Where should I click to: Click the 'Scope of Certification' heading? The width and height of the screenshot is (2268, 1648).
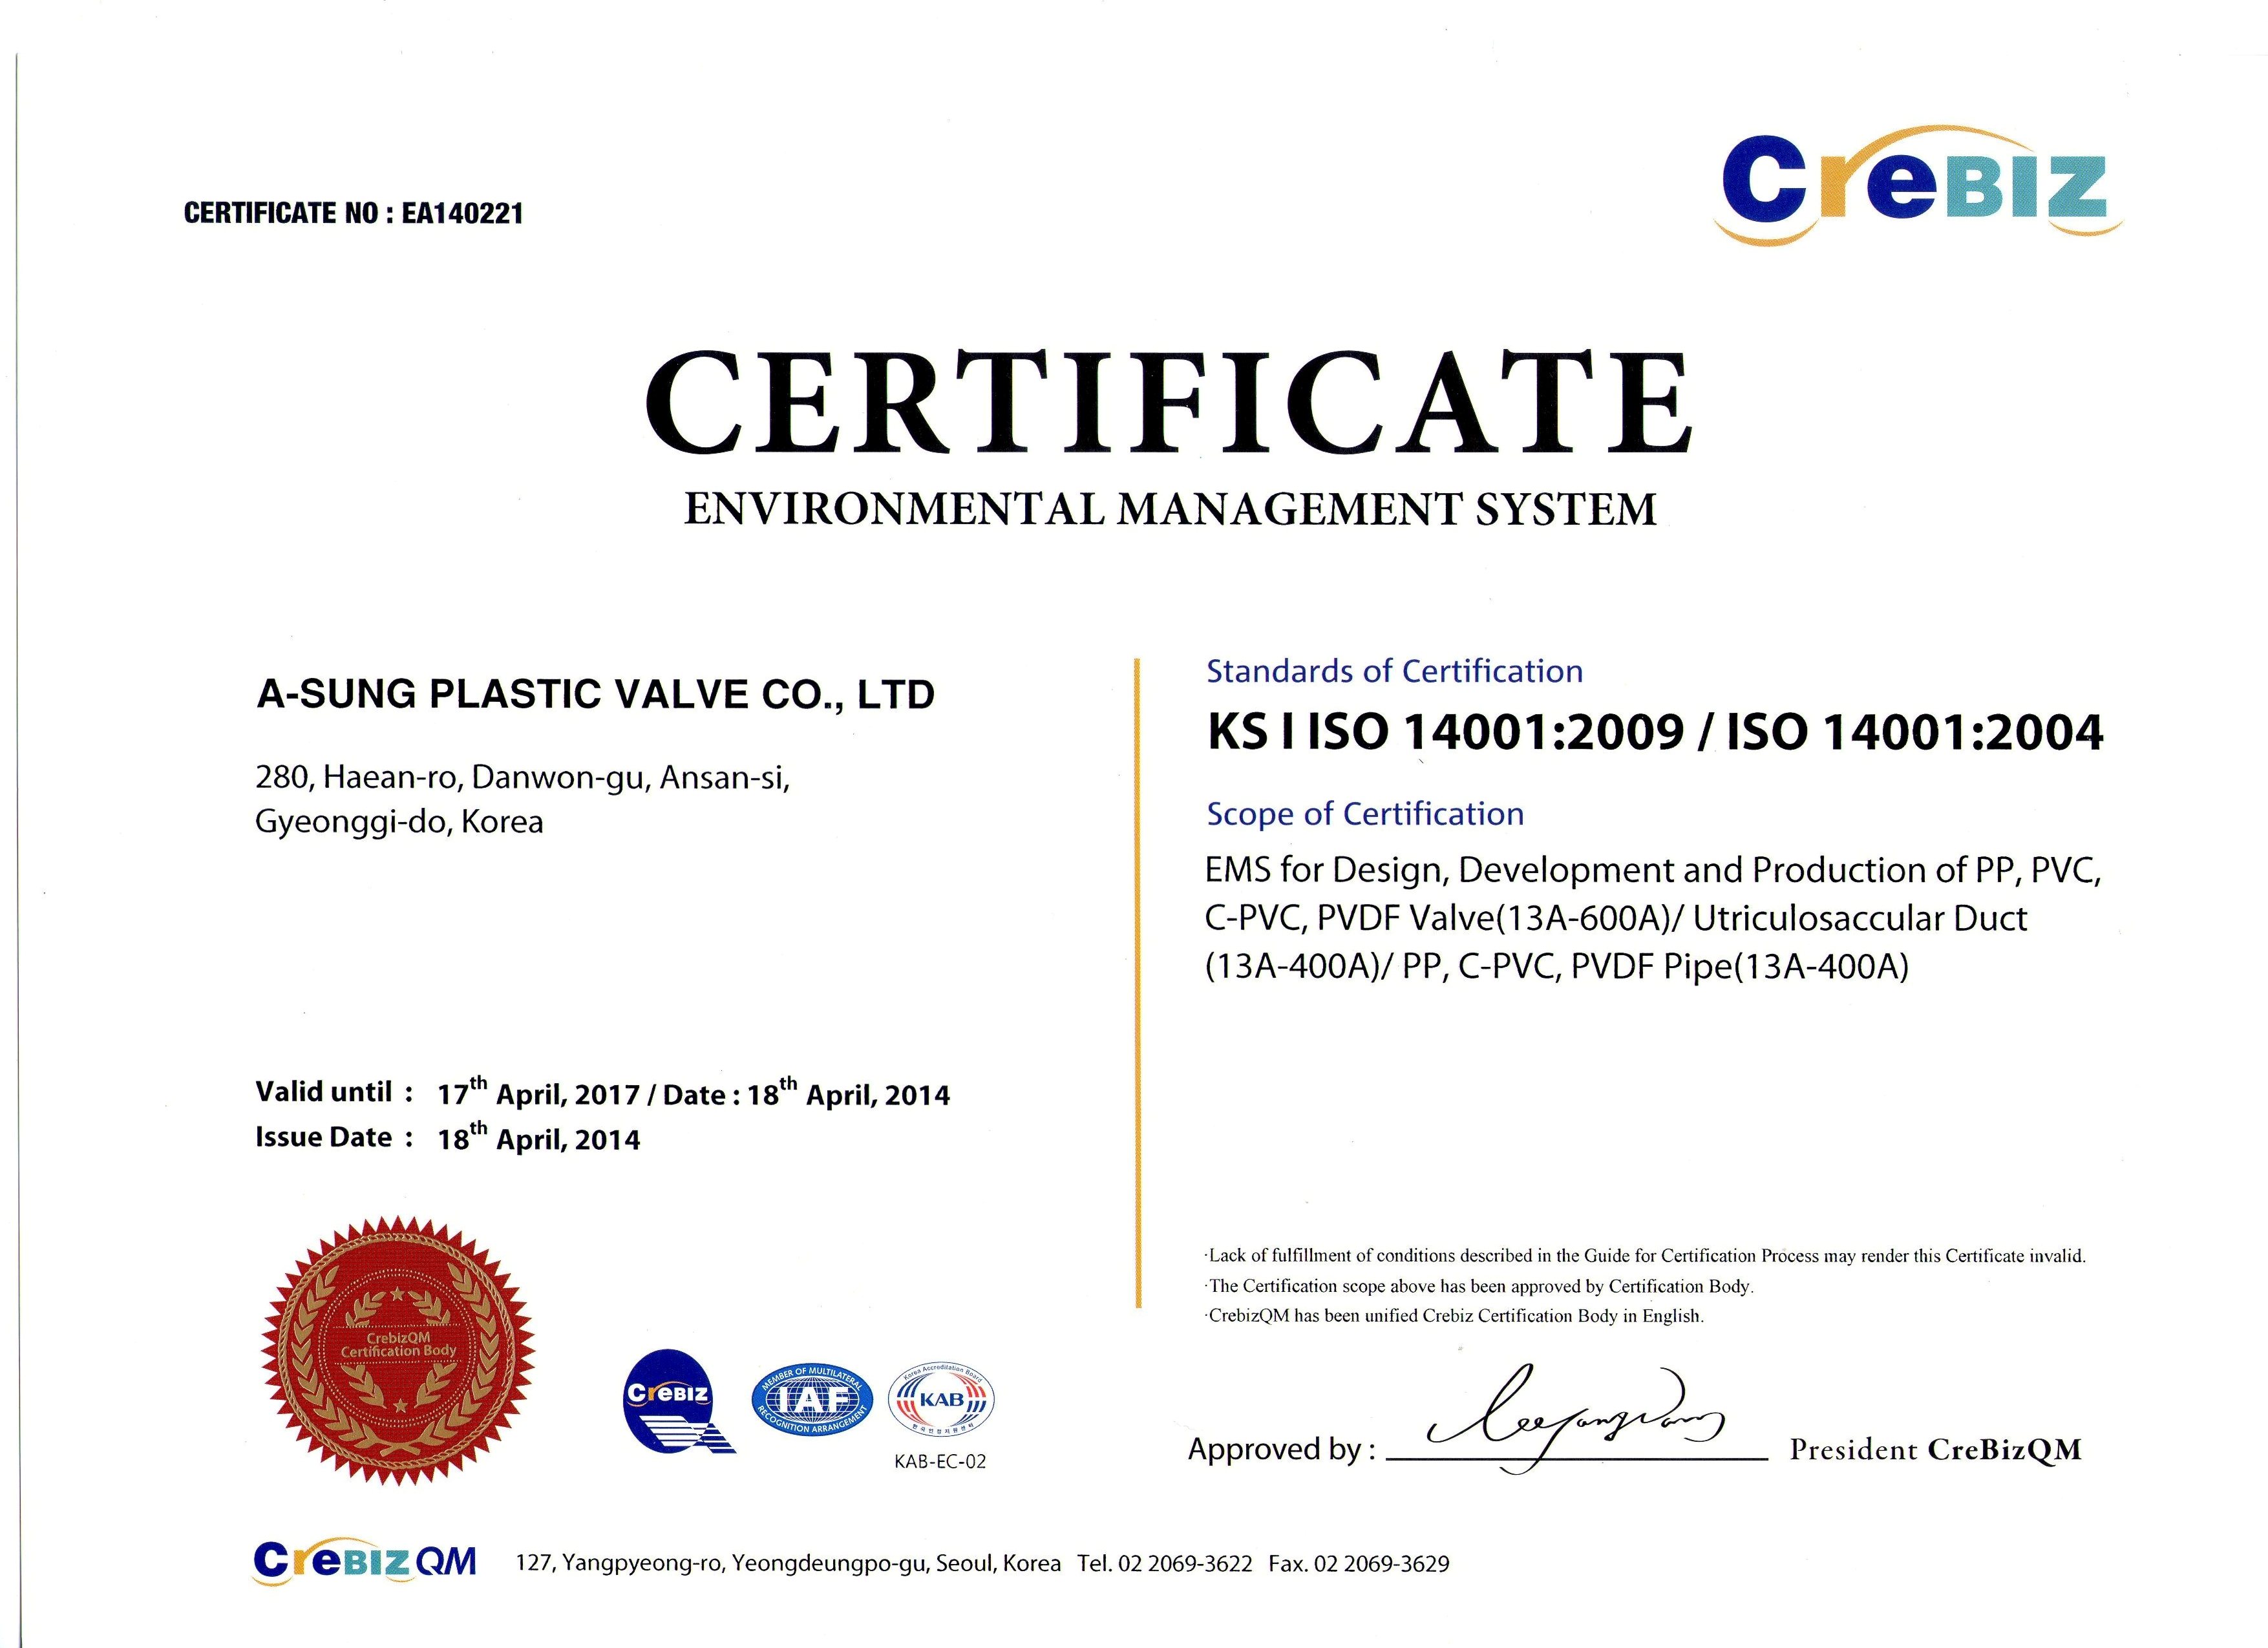(x=1365, y=814)
